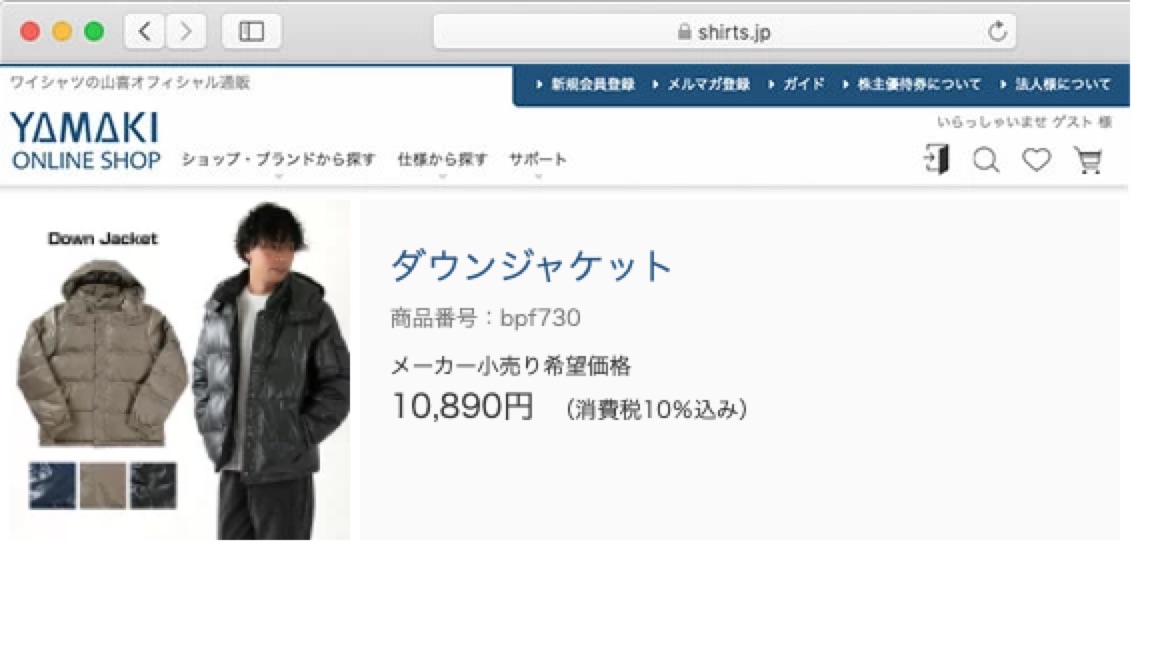Click the shirts.jp address bar

click(x=724, y=31)
